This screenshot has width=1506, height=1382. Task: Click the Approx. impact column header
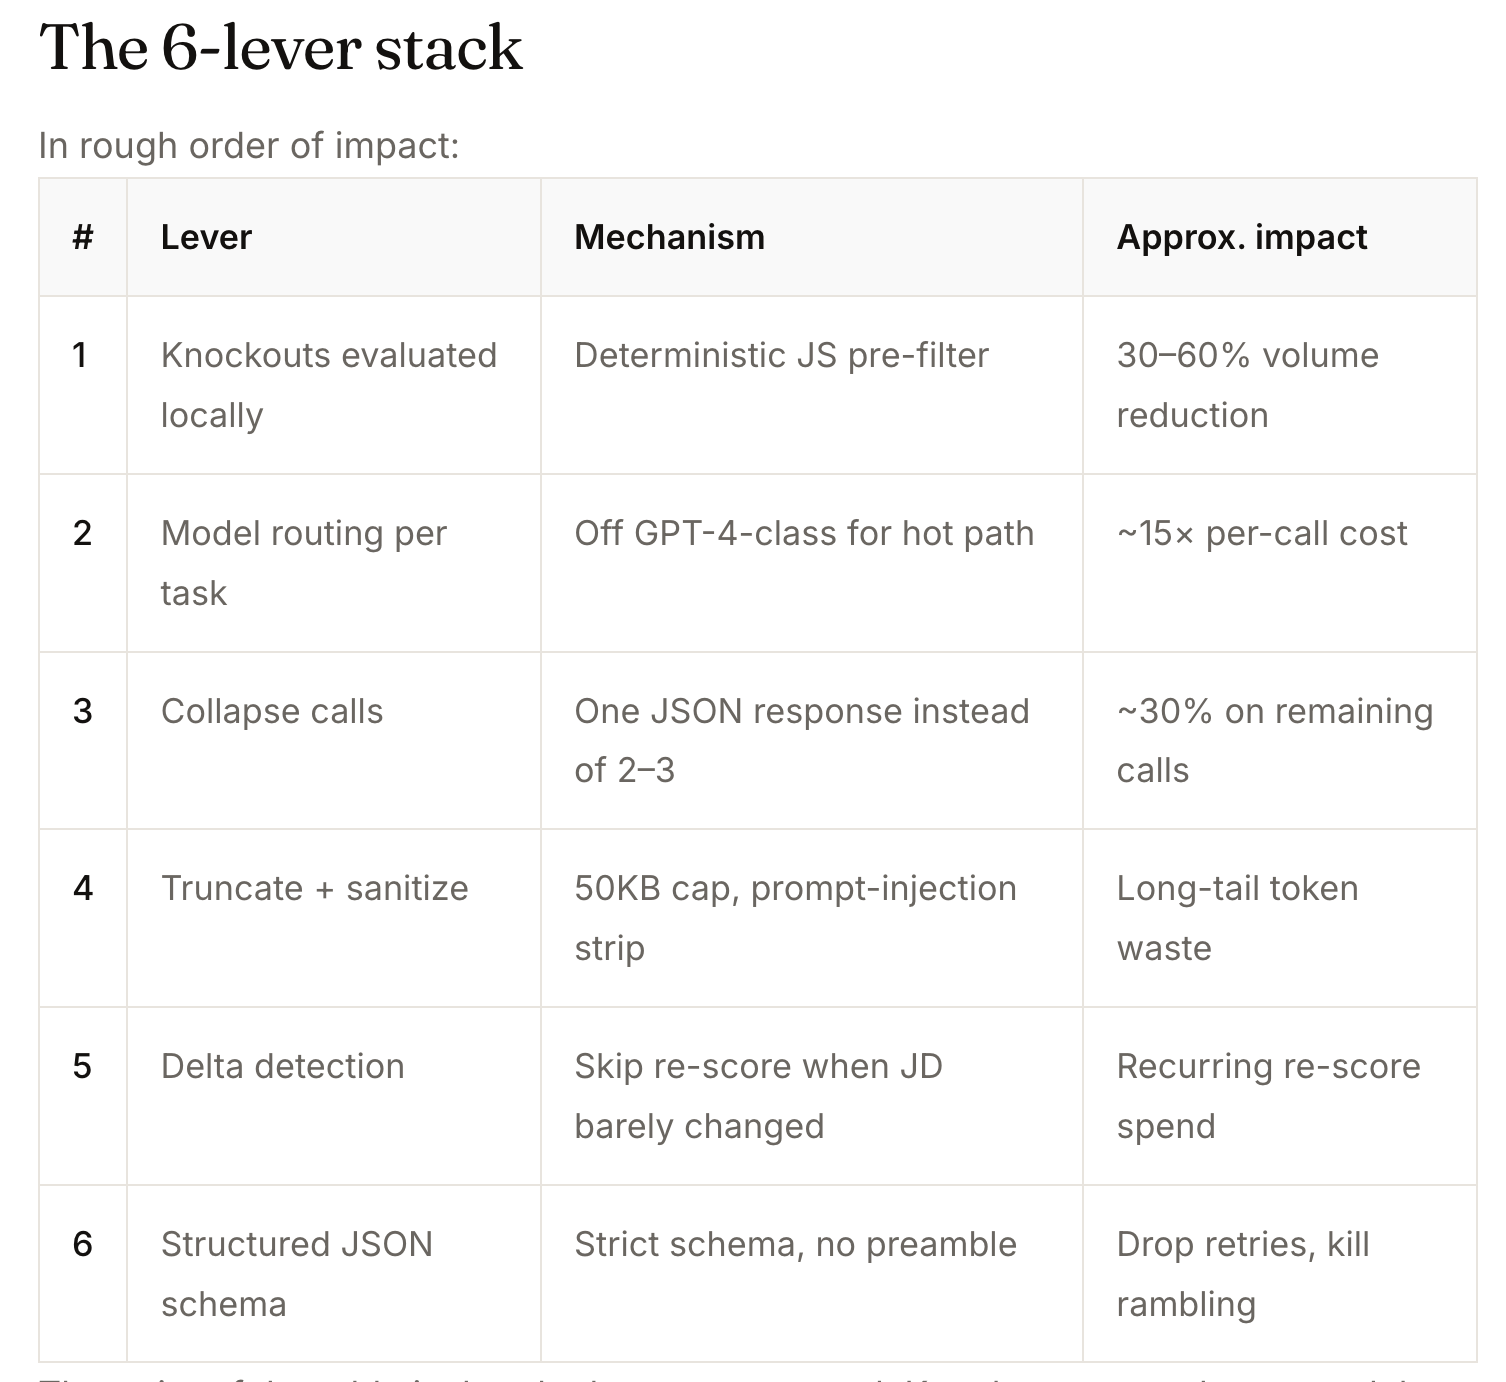1280,237
